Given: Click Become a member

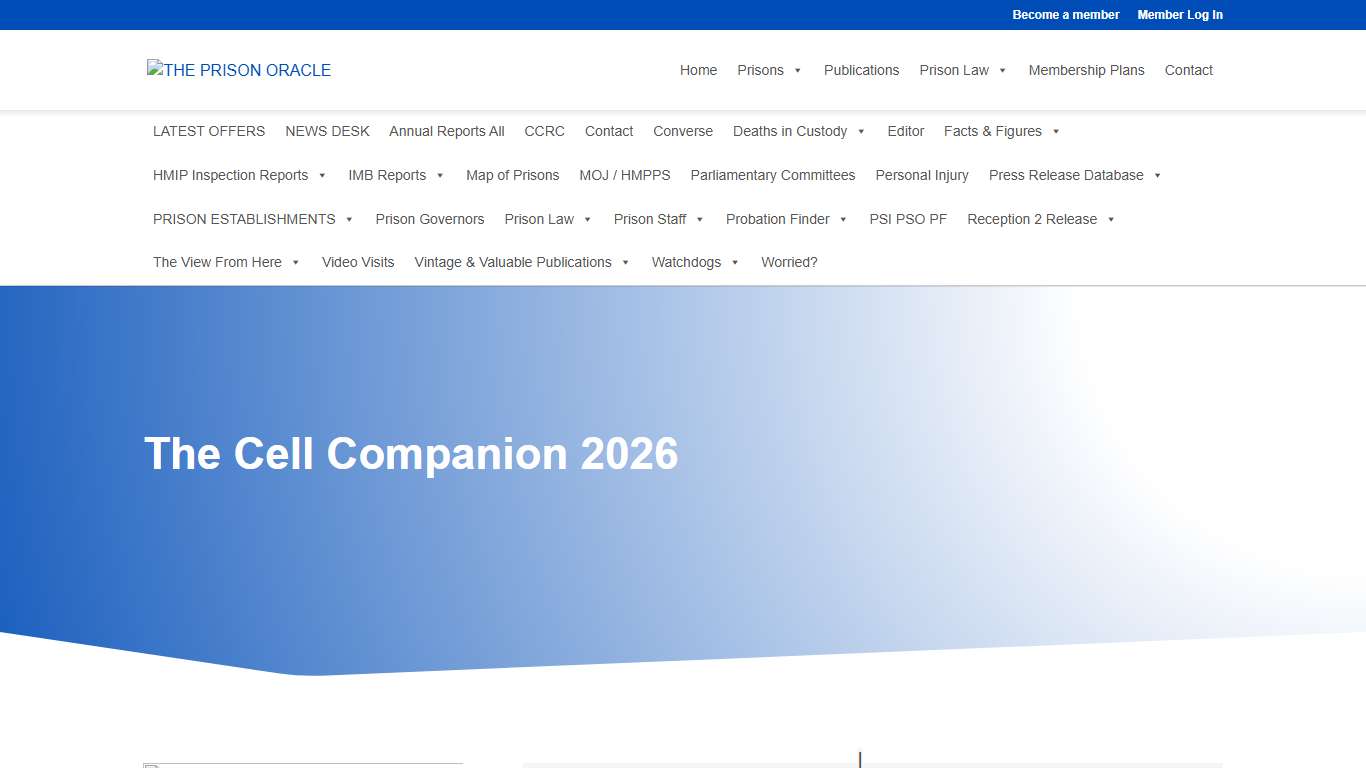Looking at the screenshot, I should pyautogui.click(x=1066, y=14).
